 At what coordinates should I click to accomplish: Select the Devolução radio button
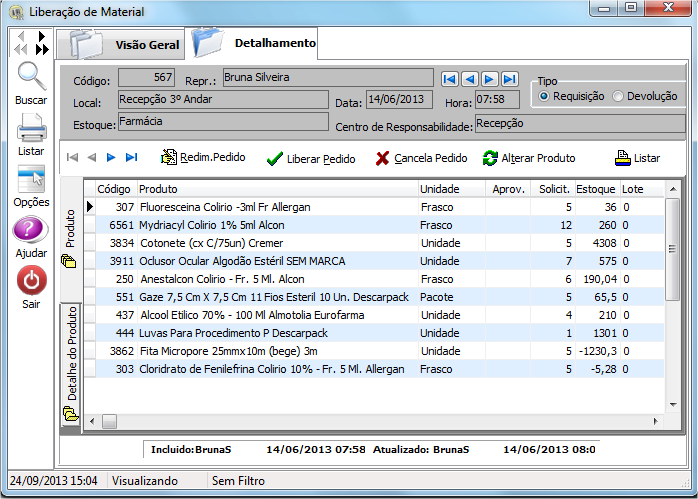tap(618, 96)
